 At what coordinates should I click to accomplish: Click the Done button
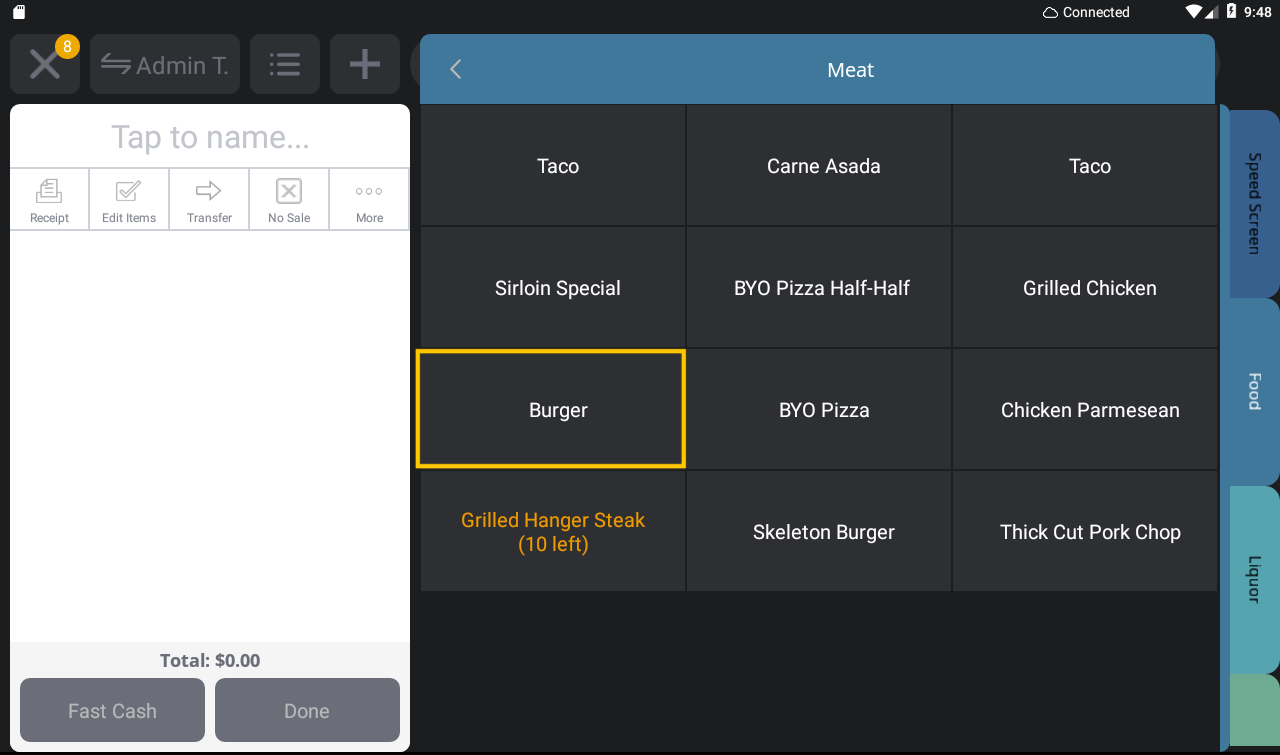coord(307,710)
